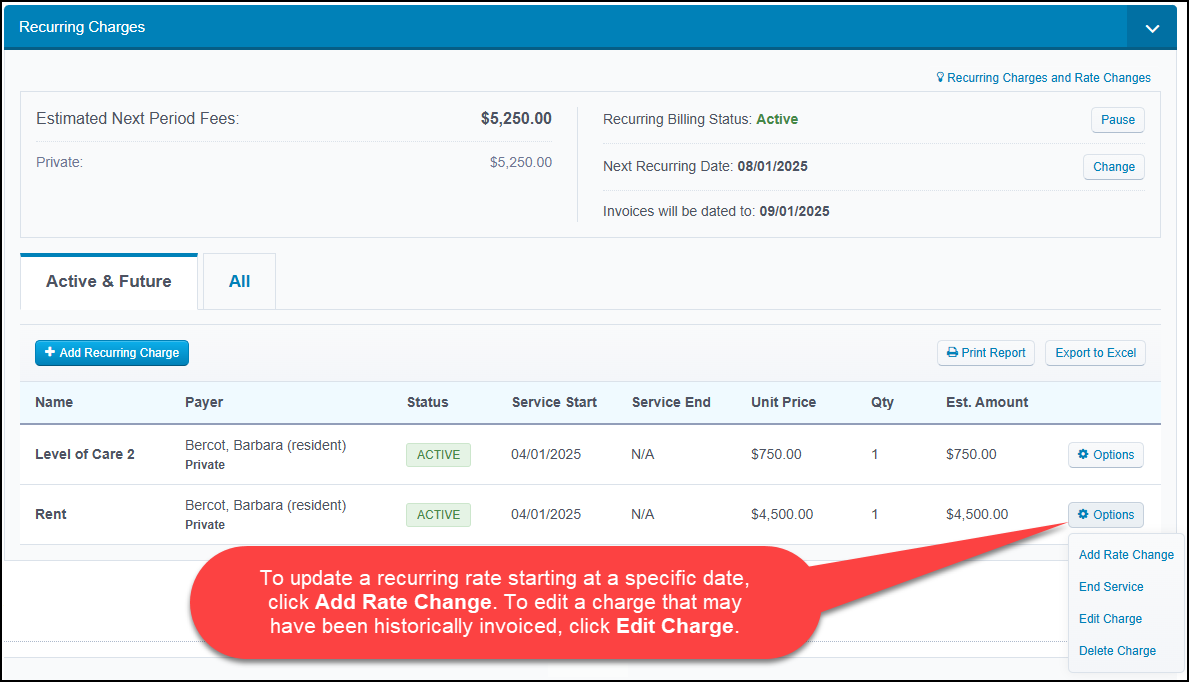1189x682 pixels.
Task: Click the Recurring Charges panel title
Action: (x=82, y=27)
